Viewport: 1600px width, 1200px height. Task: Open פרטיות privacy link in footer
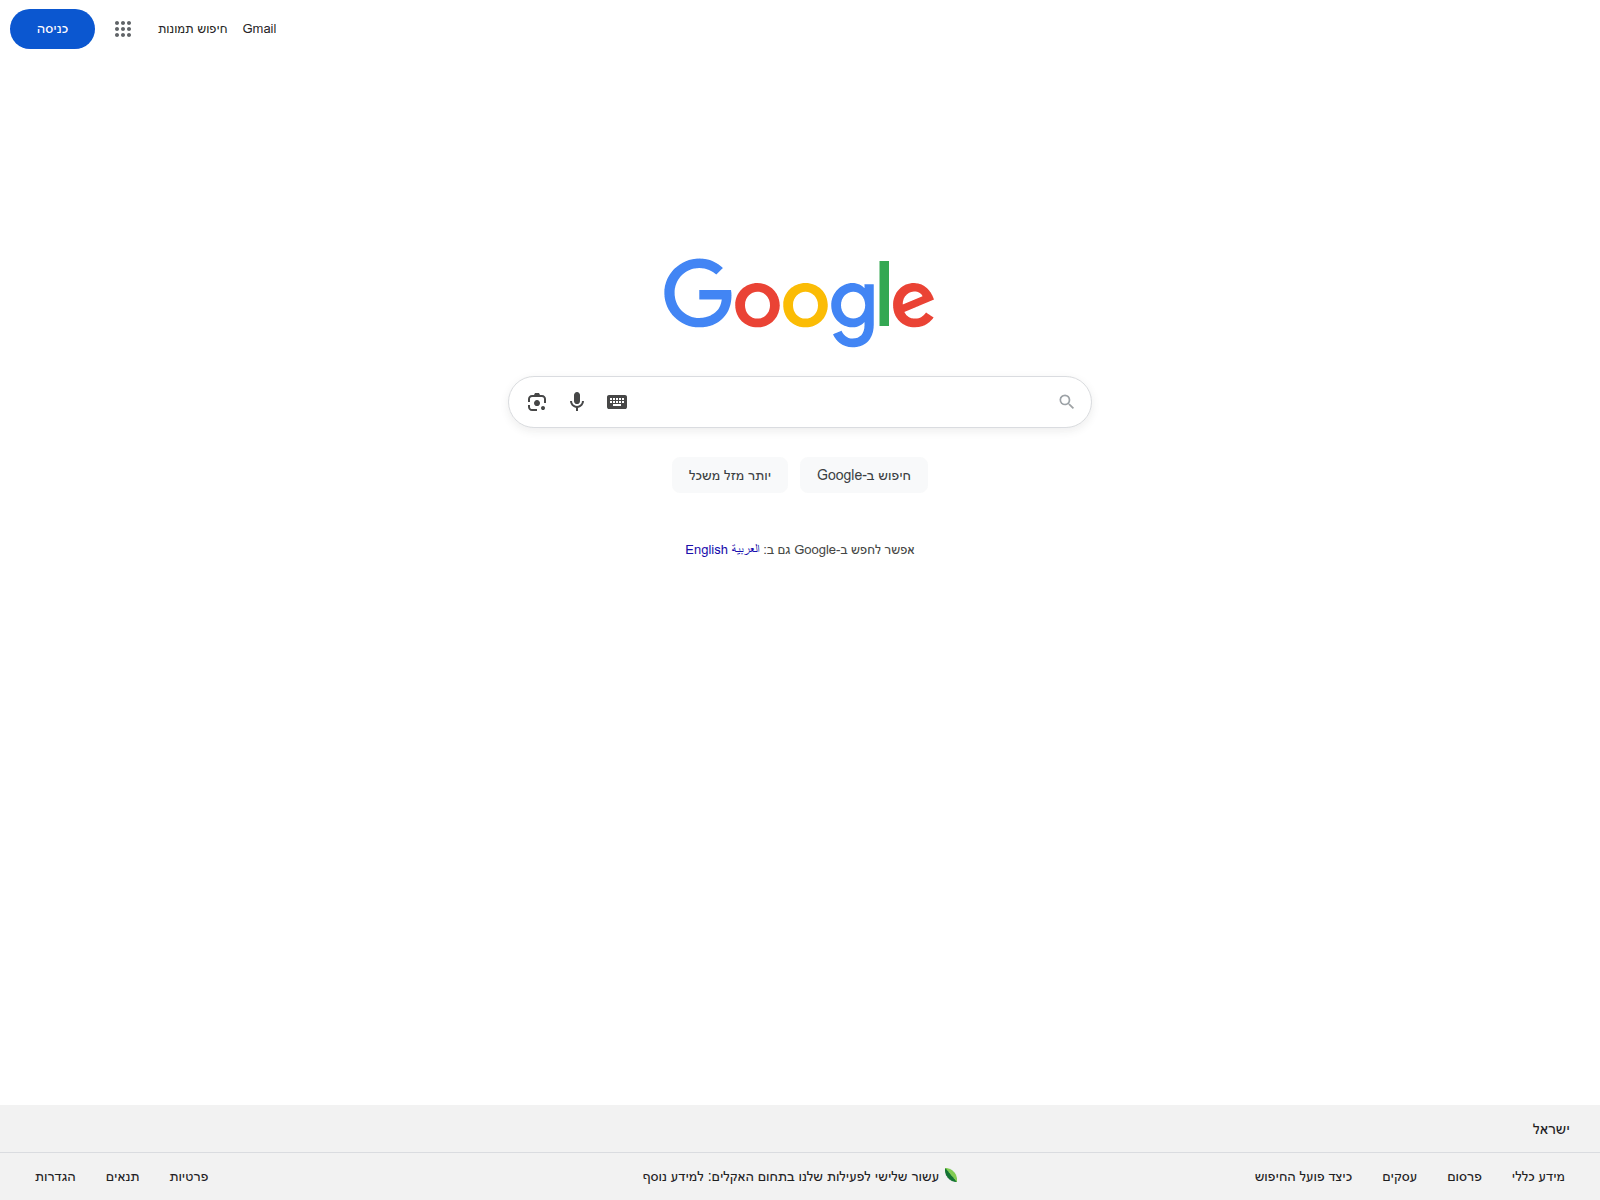tap(189, 1177)
